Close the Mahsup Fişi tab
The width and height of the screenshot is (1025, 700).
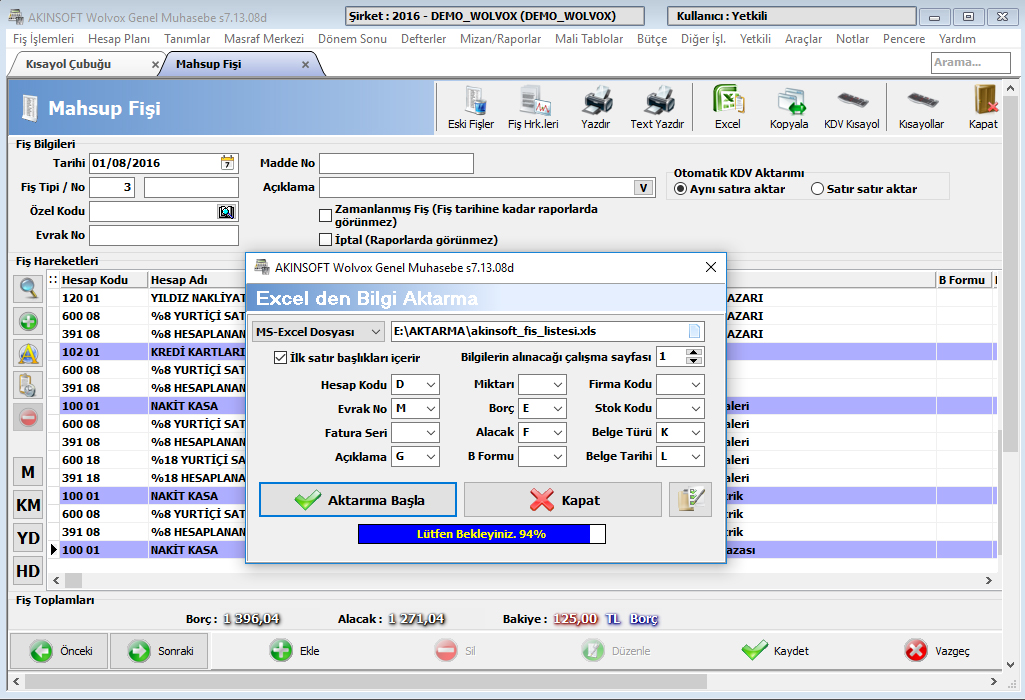coord(305,65)
